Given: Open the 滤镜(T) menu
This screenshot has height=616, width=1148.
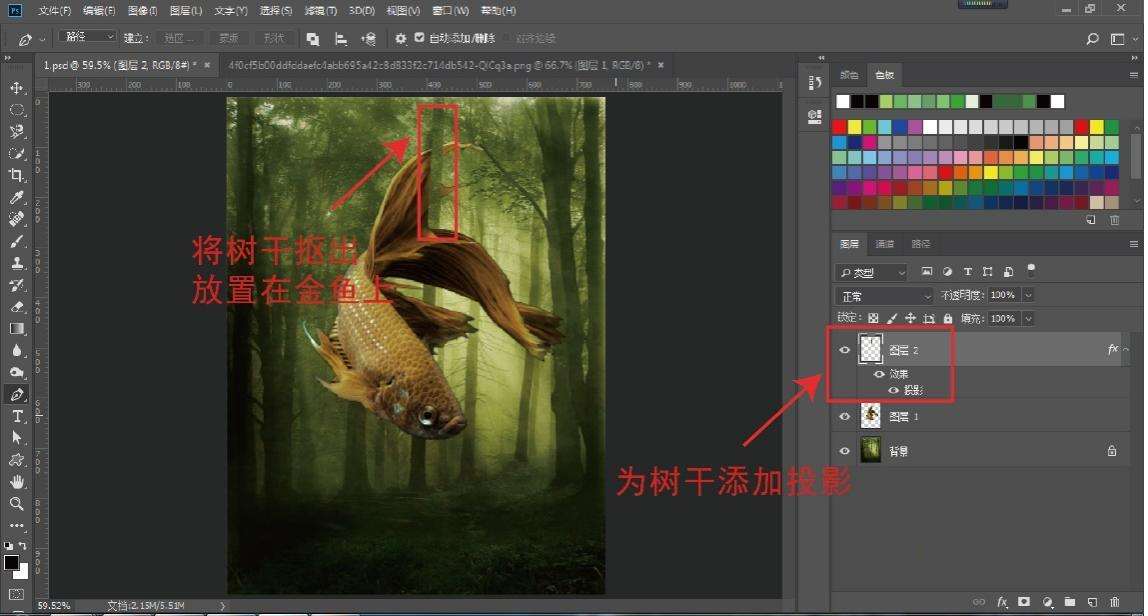Looking at the screenshot, I should tap(321, 11).
